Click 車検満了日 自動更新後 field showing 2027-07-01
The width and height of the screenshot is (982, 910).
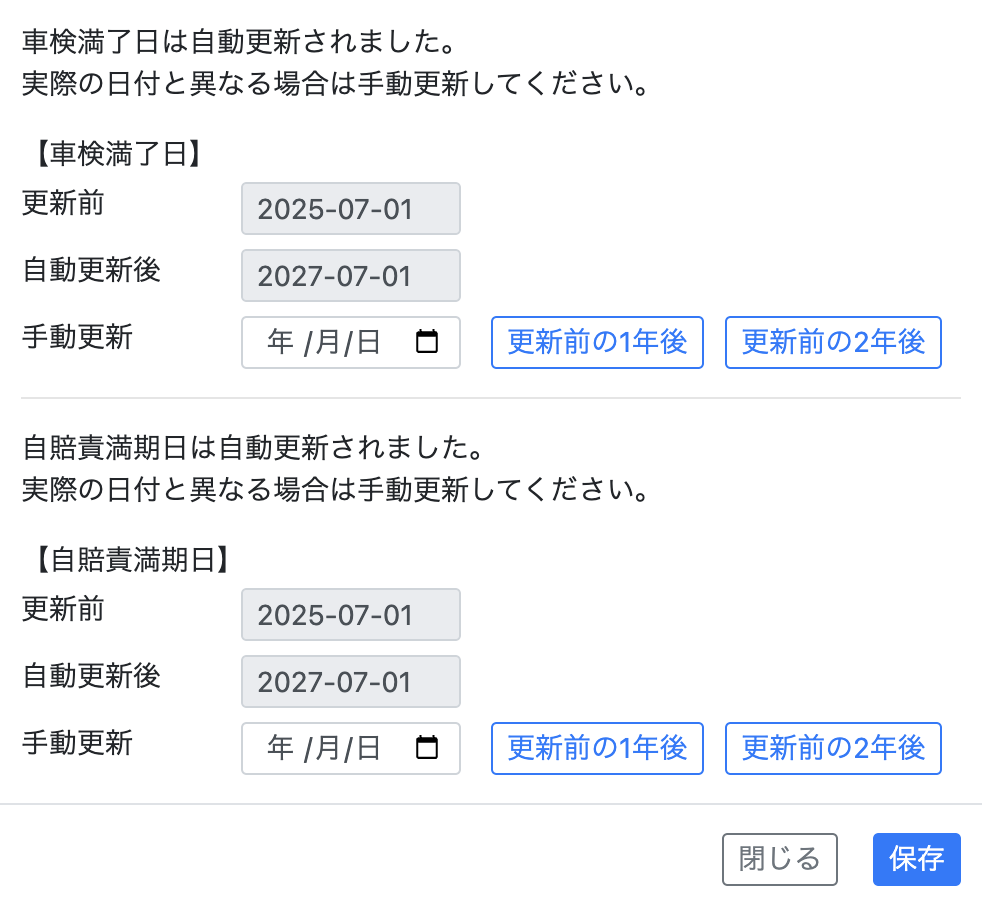(x=351, y=276)
